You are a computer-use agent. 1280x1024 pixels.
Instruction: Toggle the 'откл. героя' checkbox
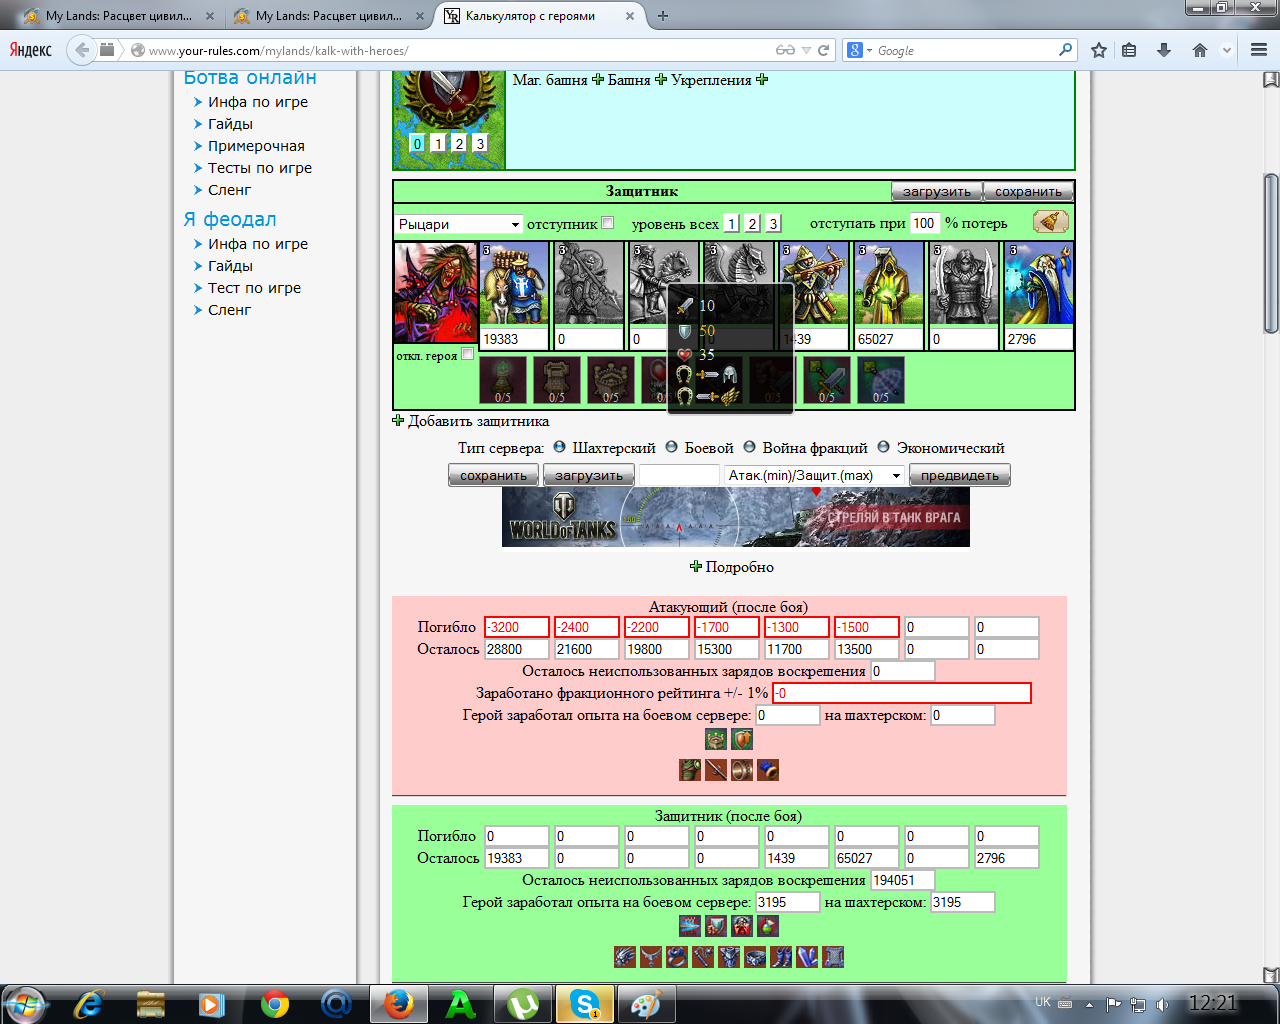coord(467,354)
